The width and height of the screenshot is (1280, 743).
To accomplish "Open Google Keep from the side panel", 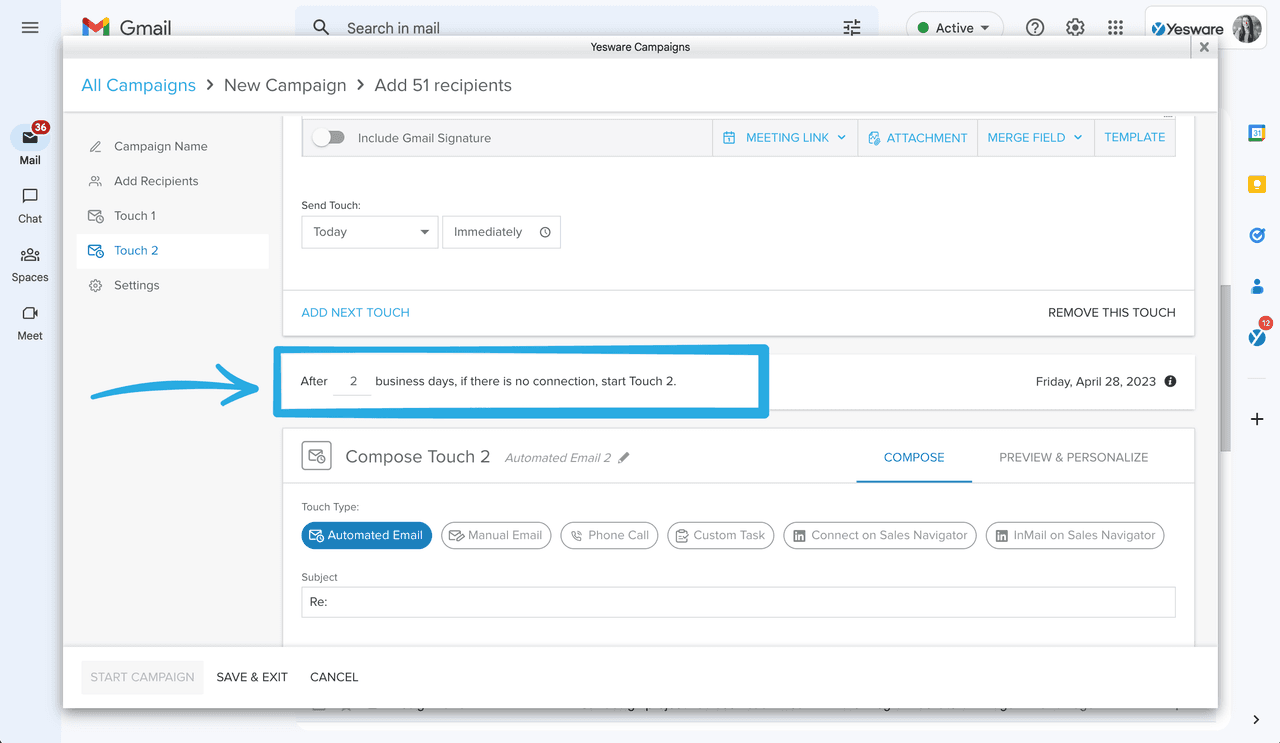I will 1256,184.
